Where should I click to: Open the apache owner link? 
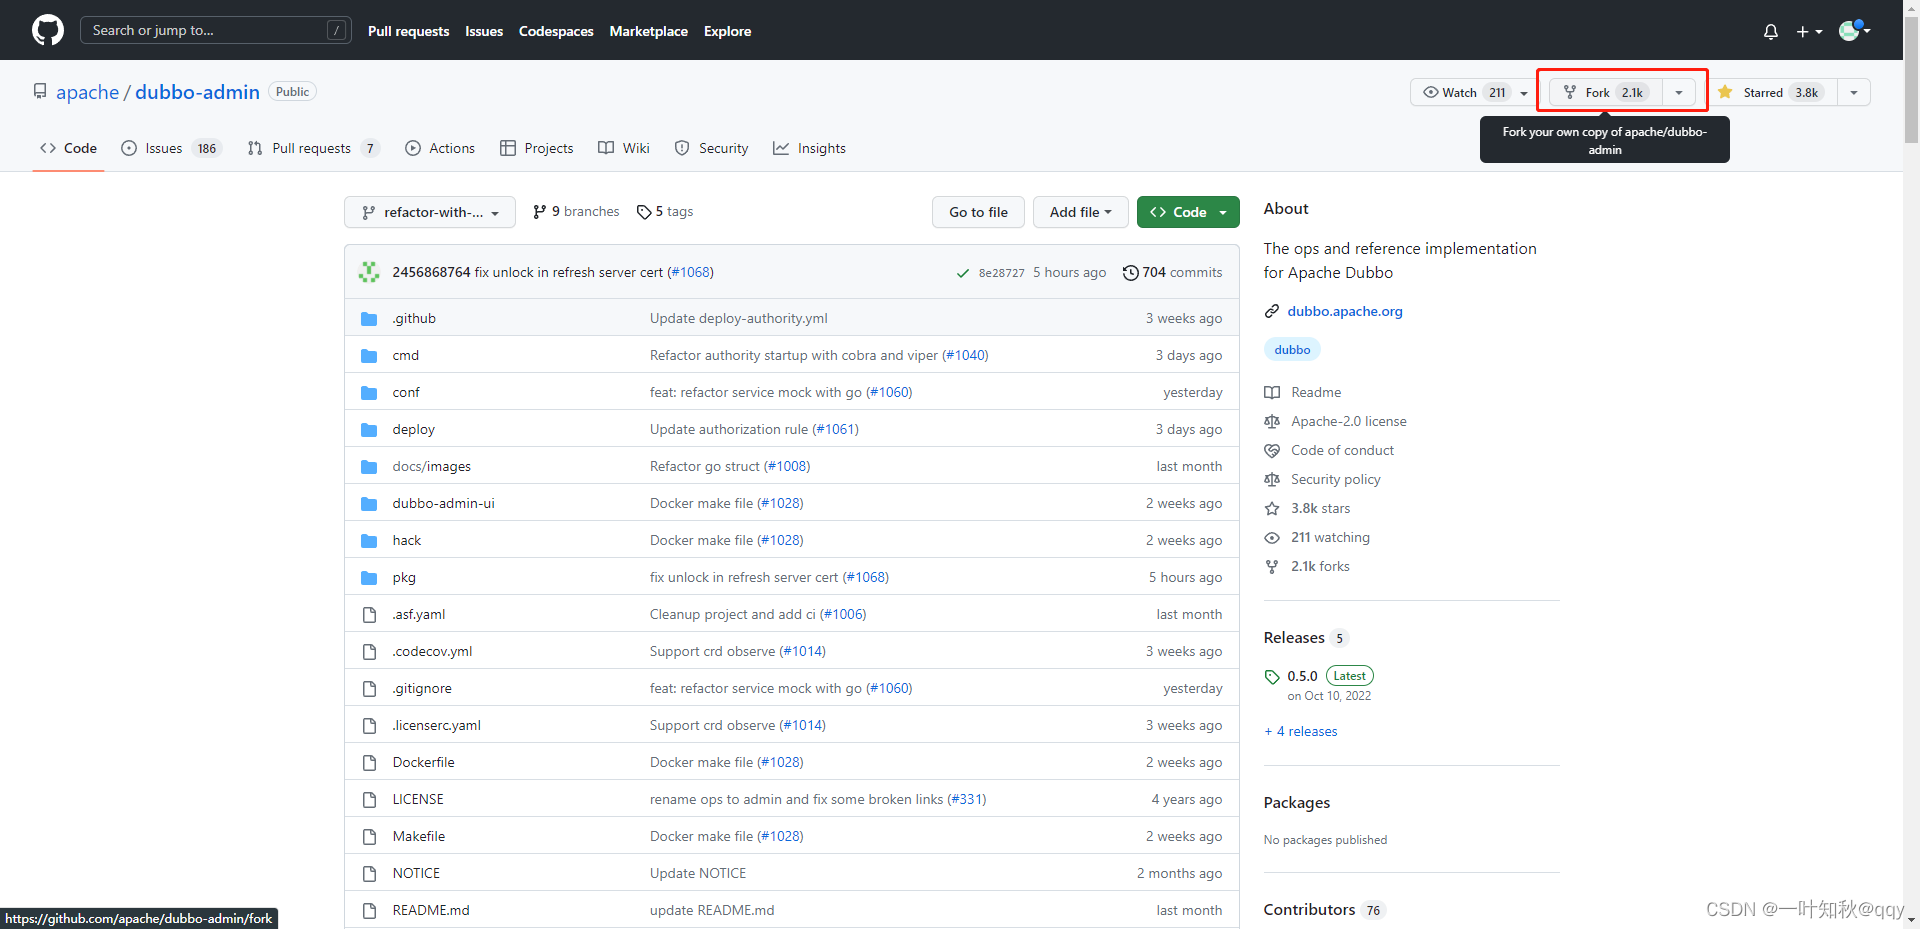click(87, 92)
